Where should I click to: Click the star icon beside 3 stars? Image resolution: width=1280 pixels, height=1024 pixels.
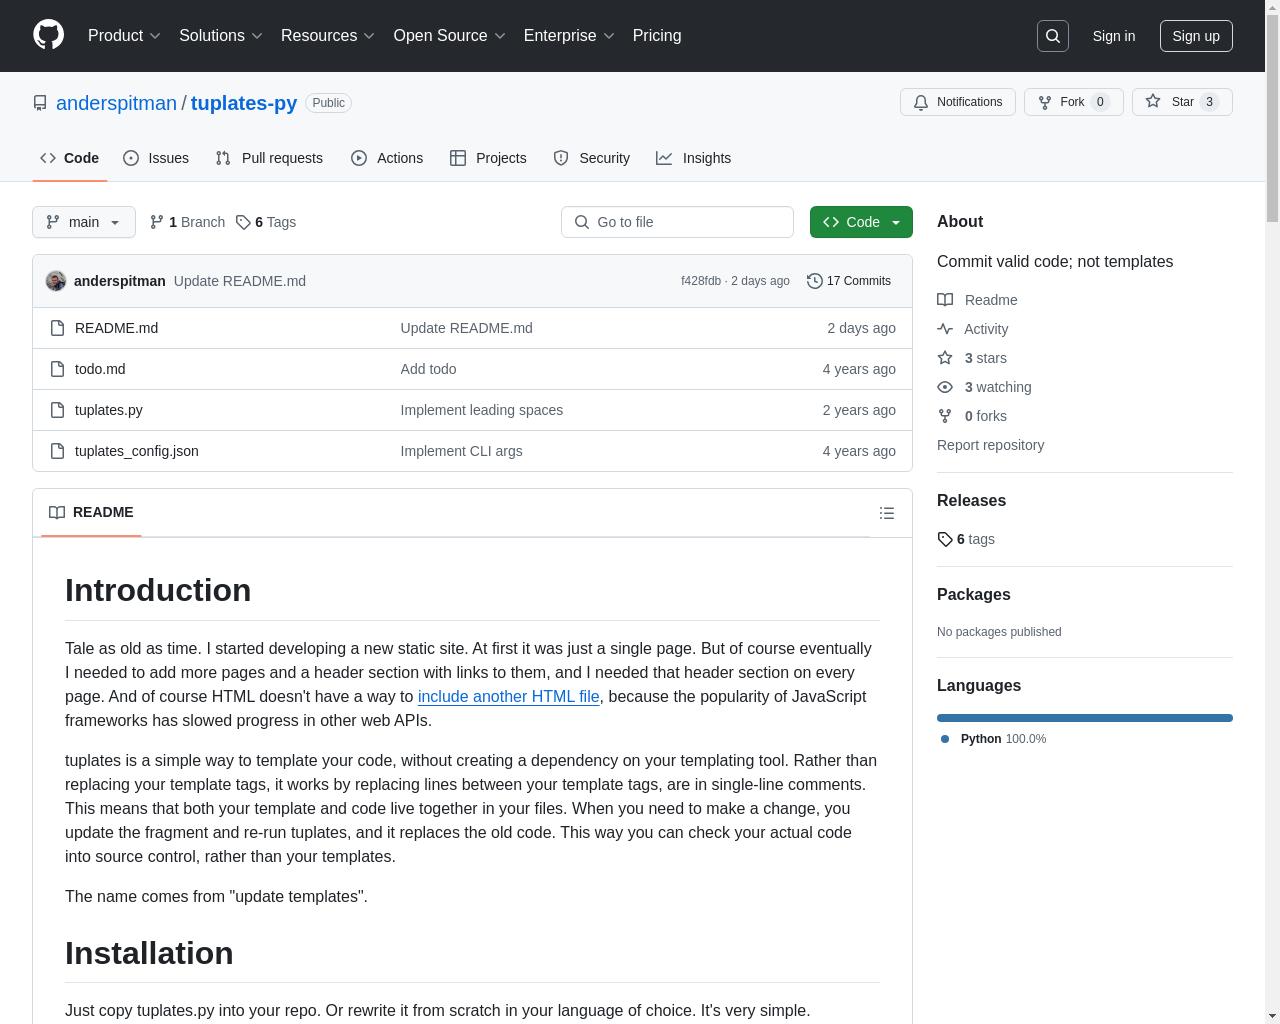[945, 358]
